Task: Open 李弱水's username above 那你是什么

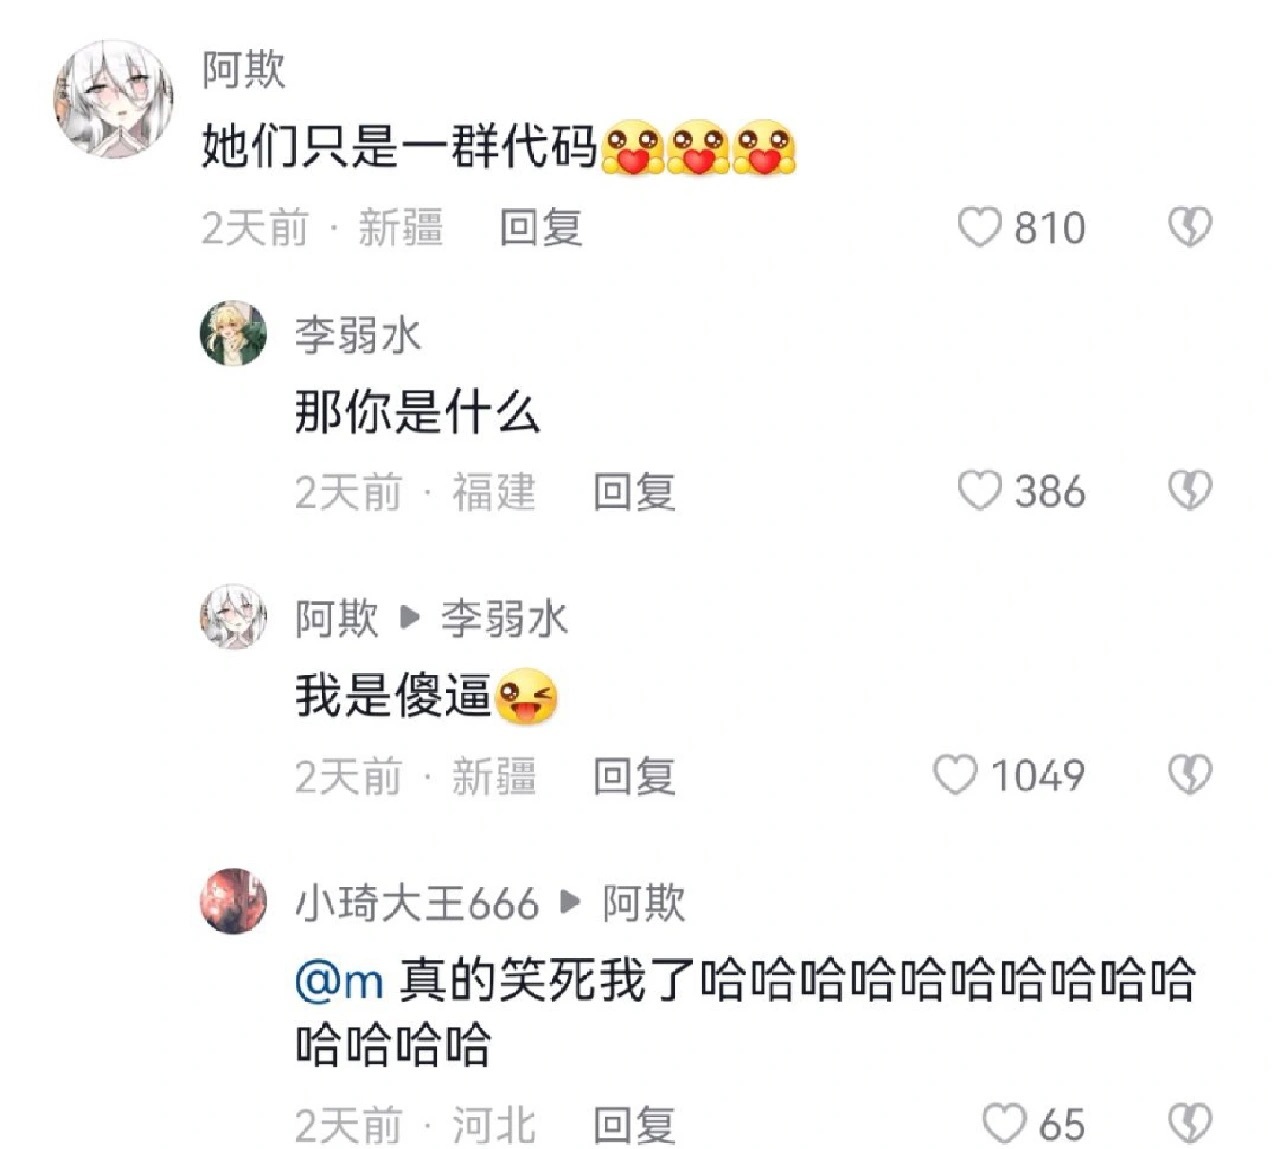Action: [357, 335]
